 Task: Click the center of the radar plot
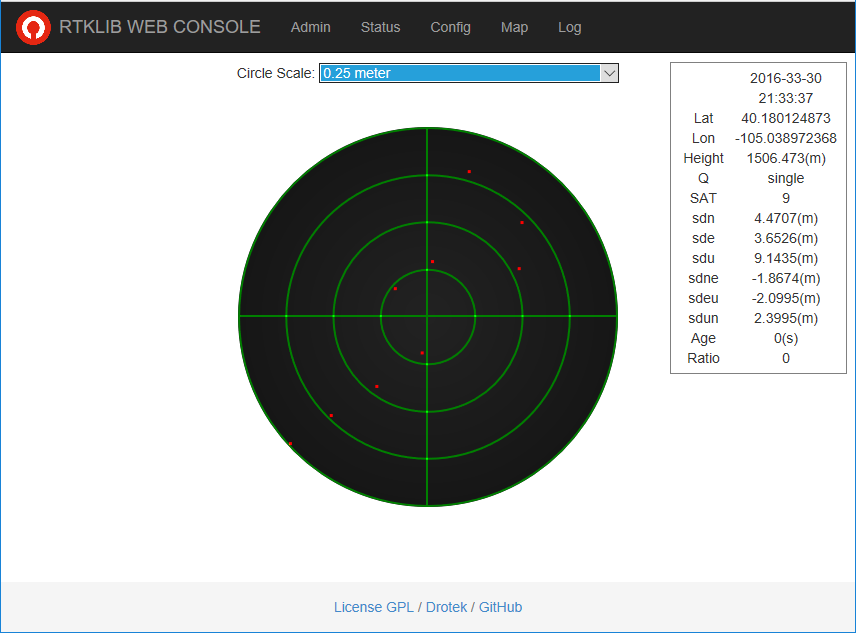click(x=427, y=316)
